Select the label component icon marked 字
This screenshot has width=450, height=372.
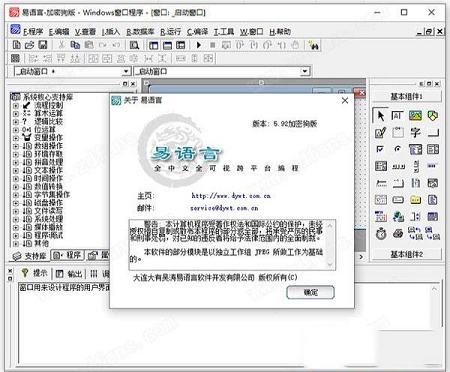click(x=415, y=132)
